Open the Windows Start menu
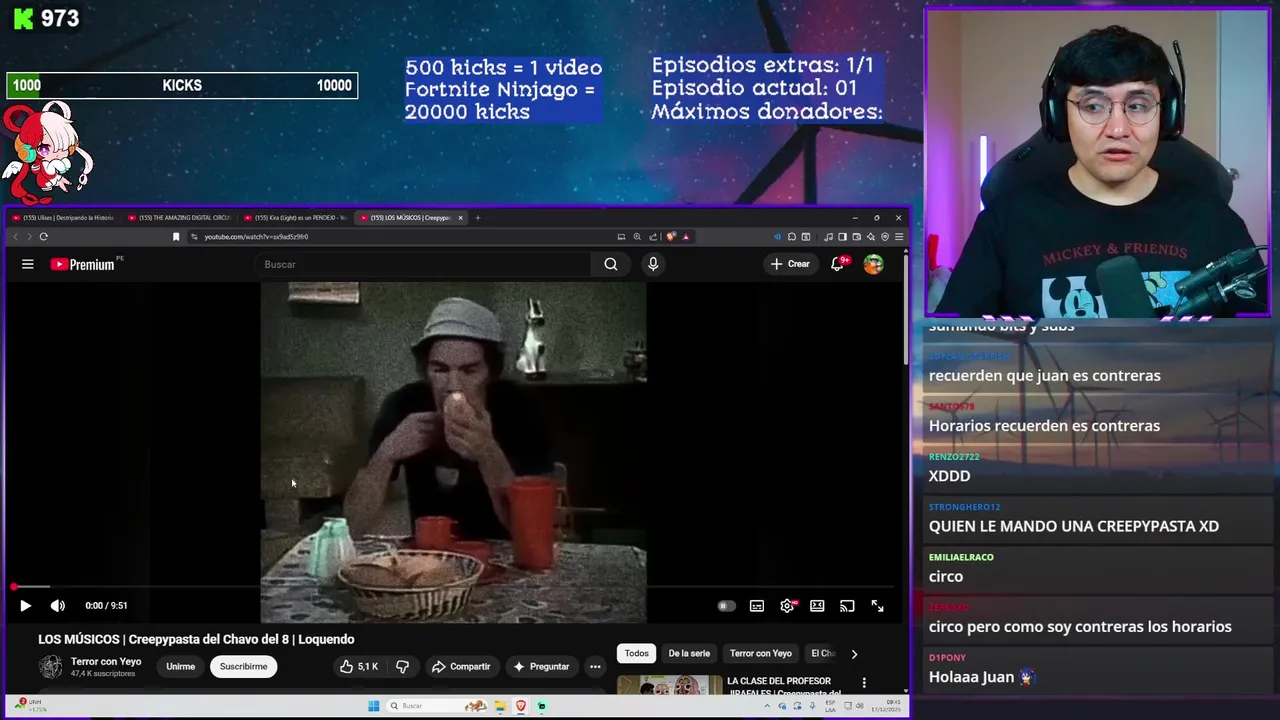Screen dimensions: 1280x720 (373, 706)
